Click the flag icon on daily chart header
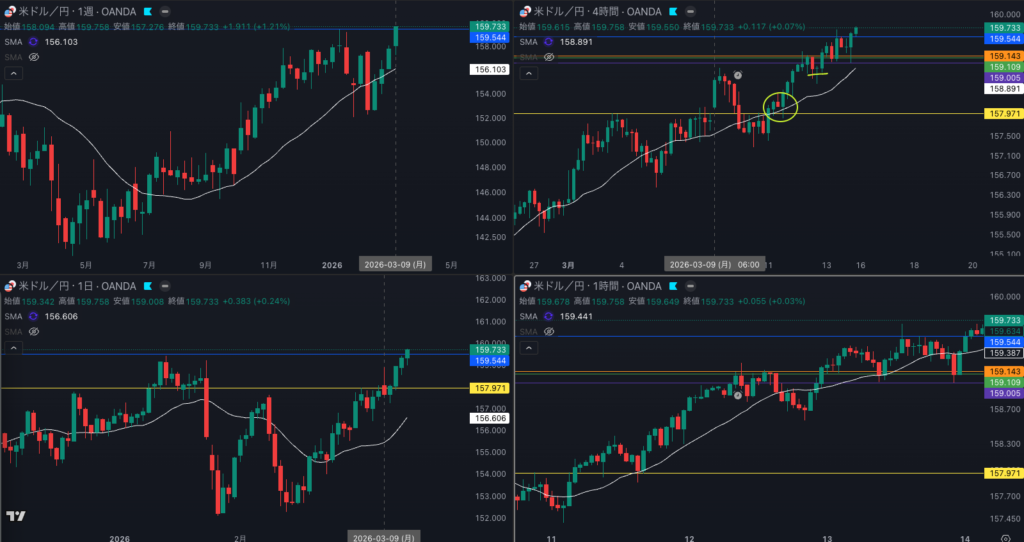 point(147,287)
